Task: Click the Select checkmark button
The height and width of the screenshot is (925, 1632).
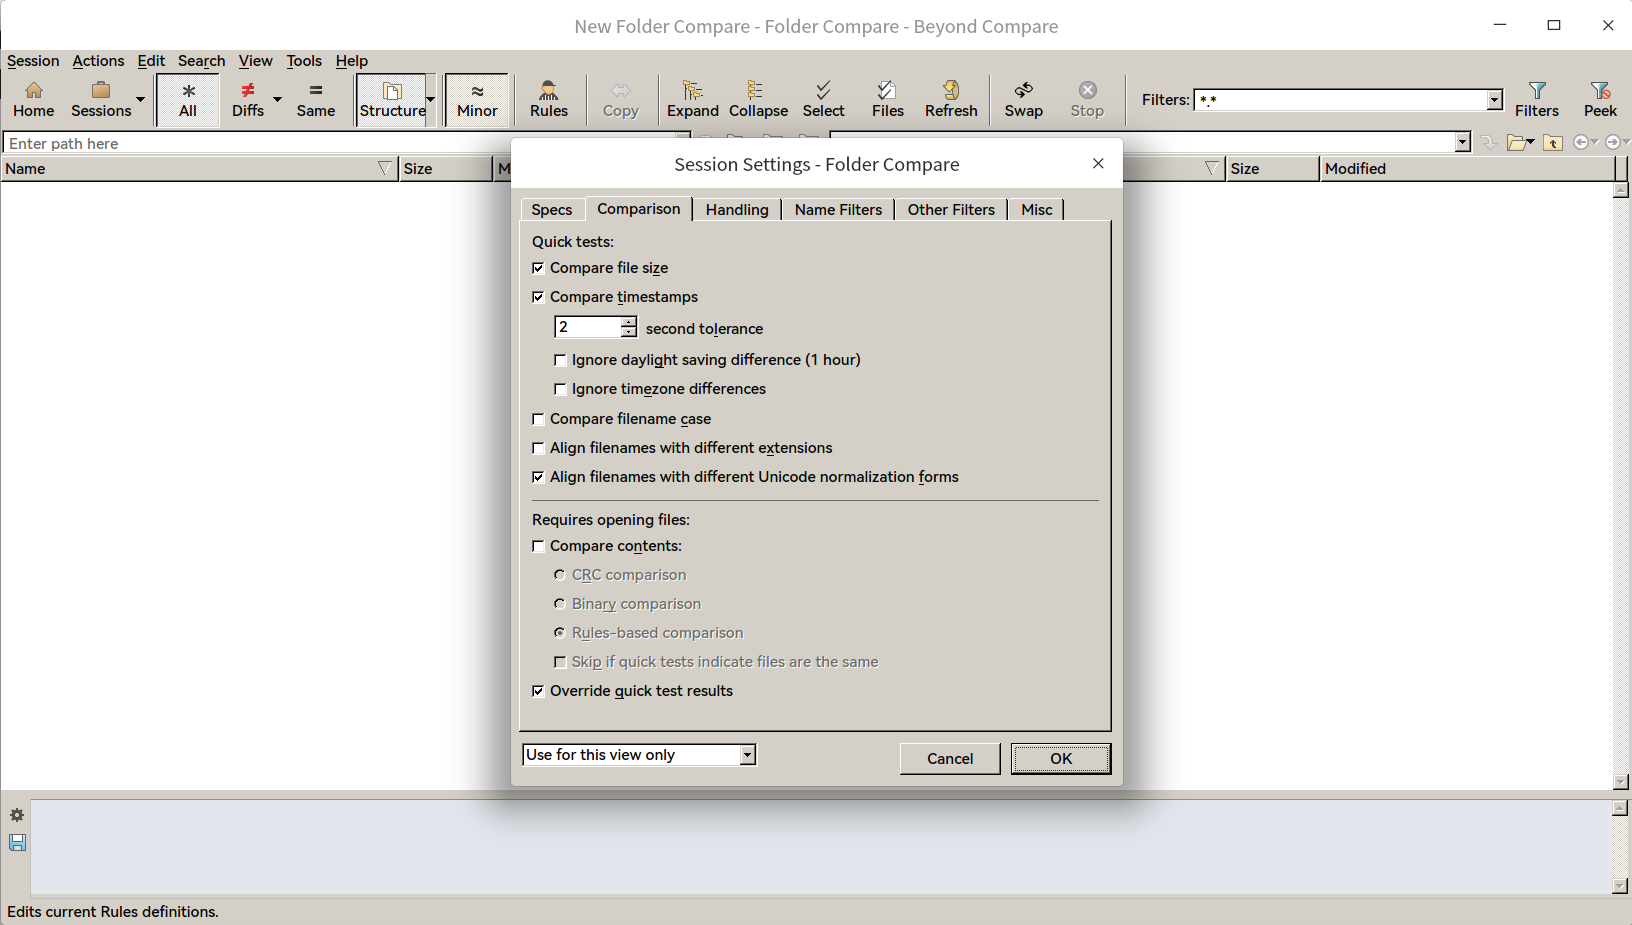Action: tap(823, 100)
